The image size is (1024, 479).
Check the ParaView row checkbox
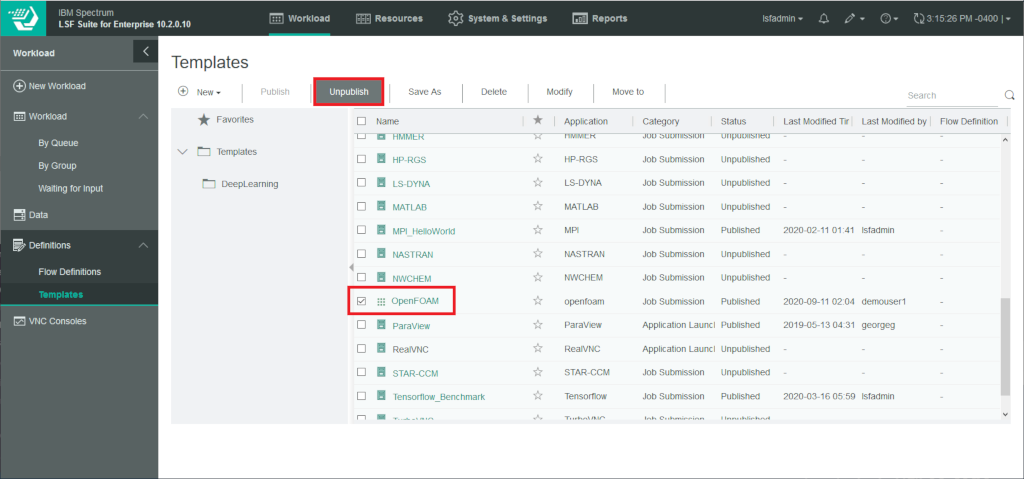(361, 325)
